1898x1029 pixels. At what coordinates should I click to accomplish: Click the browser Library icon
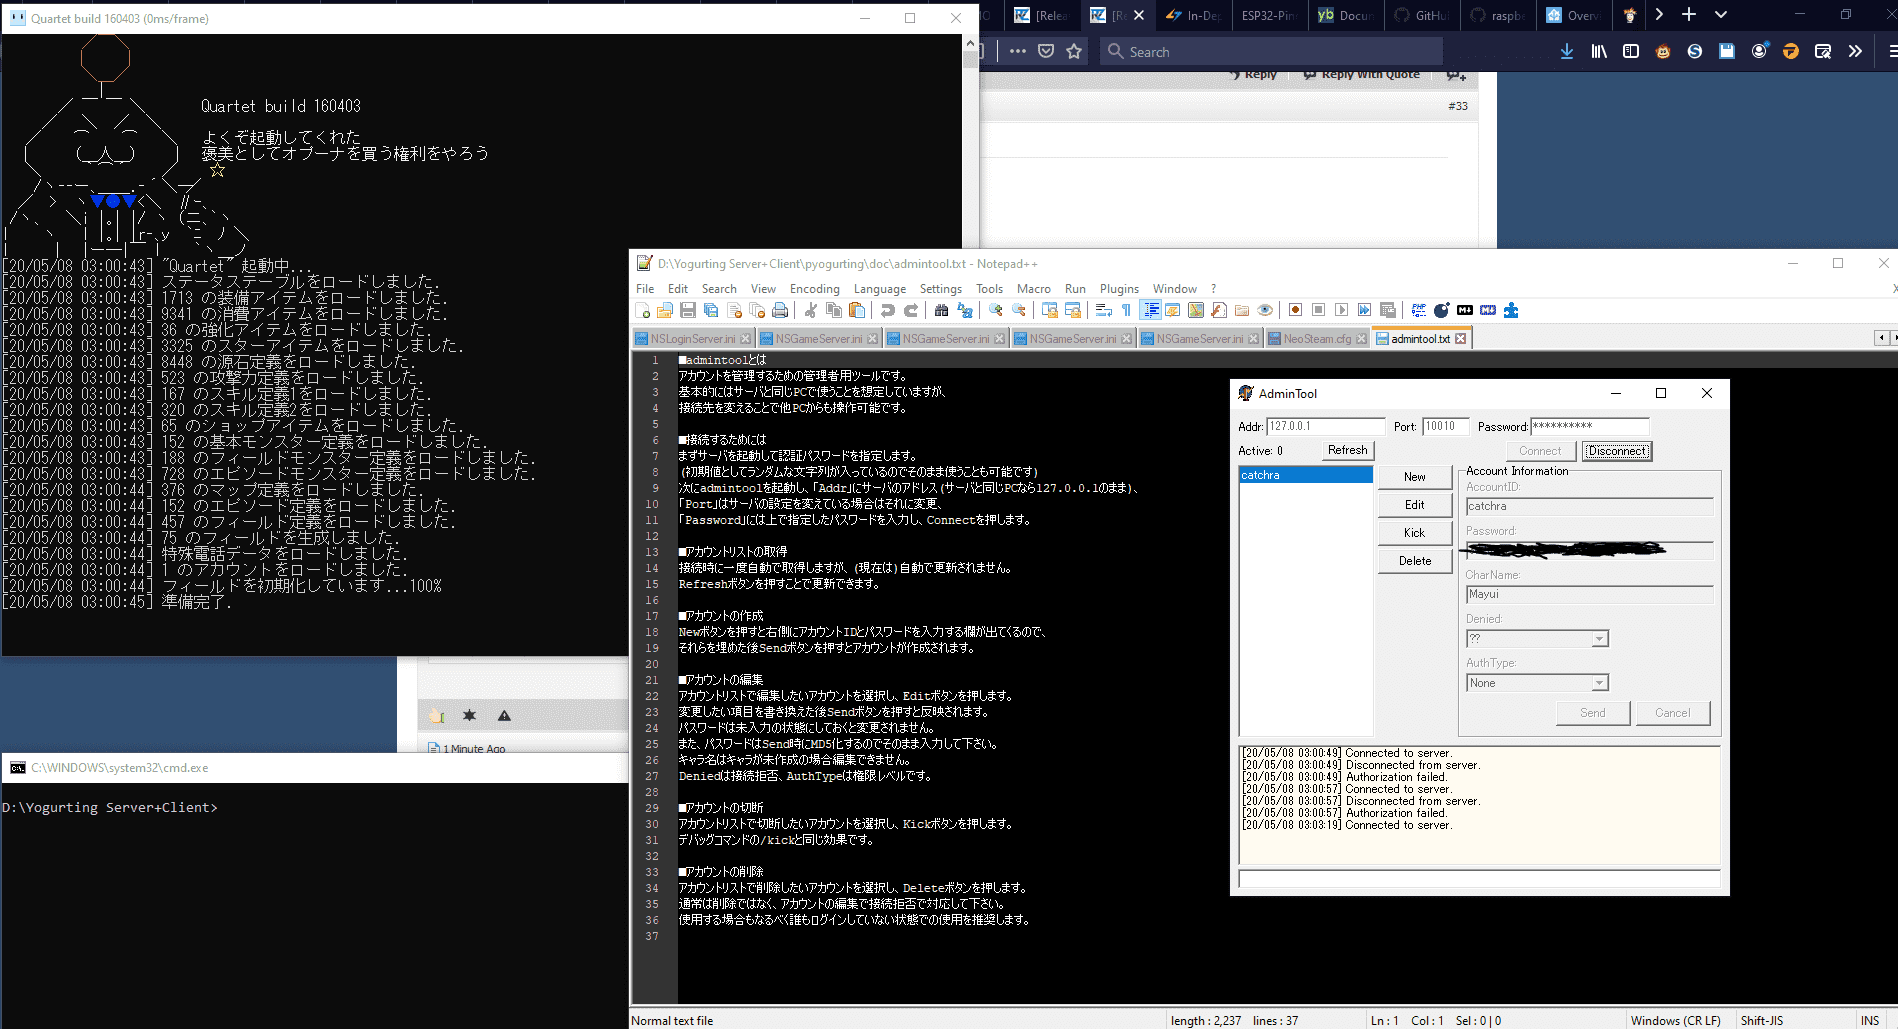[x=1599, y=51]
